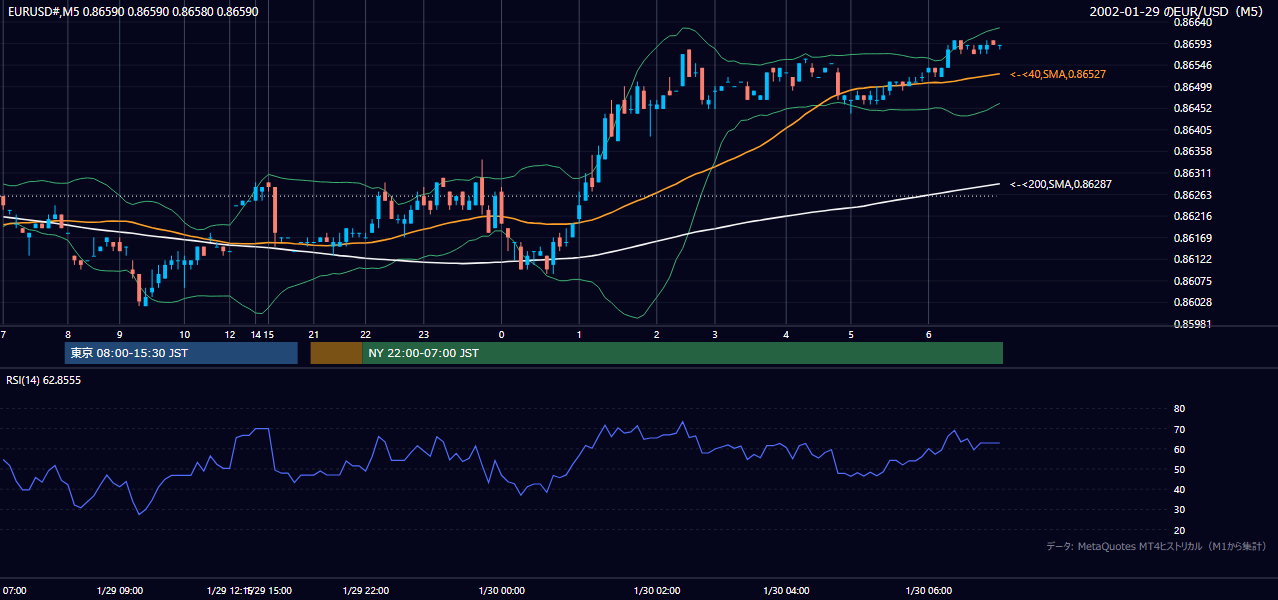This screenshot has height=600, width=1278.
Task: Click price axis value 0.86122
Action: click(1191, 259)
